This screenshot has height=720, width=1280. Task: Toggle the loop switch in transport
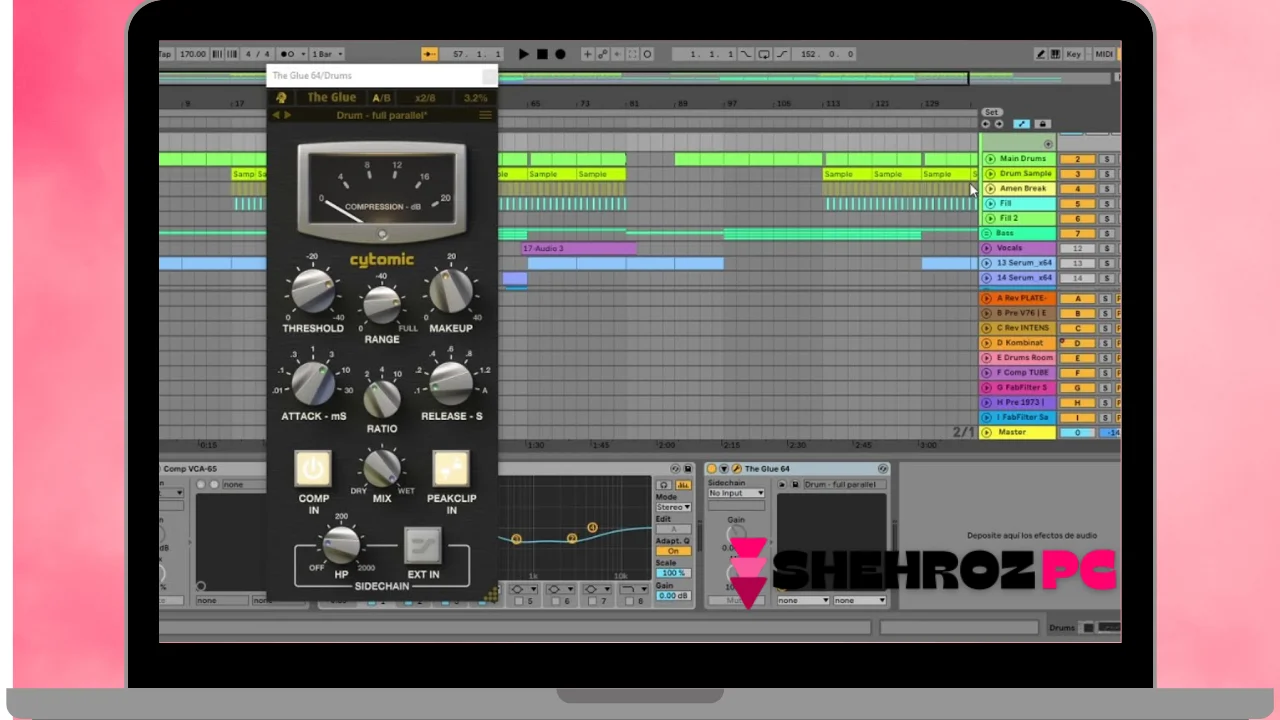click(x=764, y=54)
